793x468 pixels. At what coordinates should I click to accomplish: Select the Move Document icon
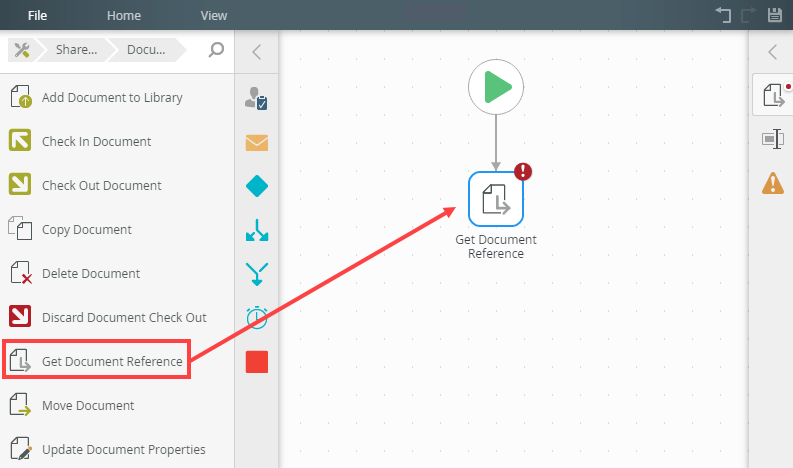tap(20, 404)
